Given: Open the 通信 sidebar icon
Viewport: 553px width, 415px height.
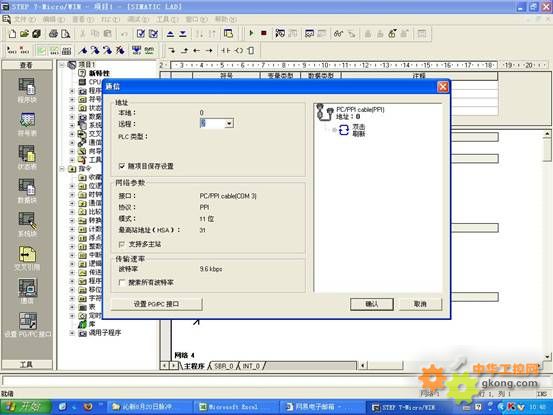Looking at the screenshot, I should [x=27, y=291].
